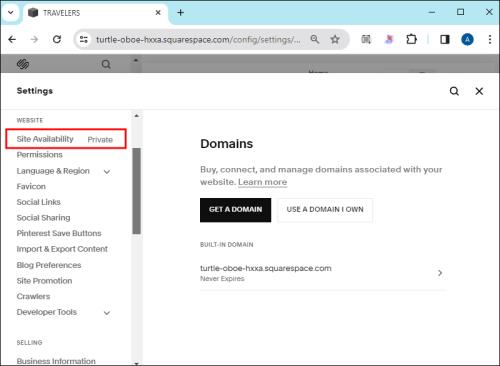Close the Settings panel with X
500x366 pixels.
(479, 91)
